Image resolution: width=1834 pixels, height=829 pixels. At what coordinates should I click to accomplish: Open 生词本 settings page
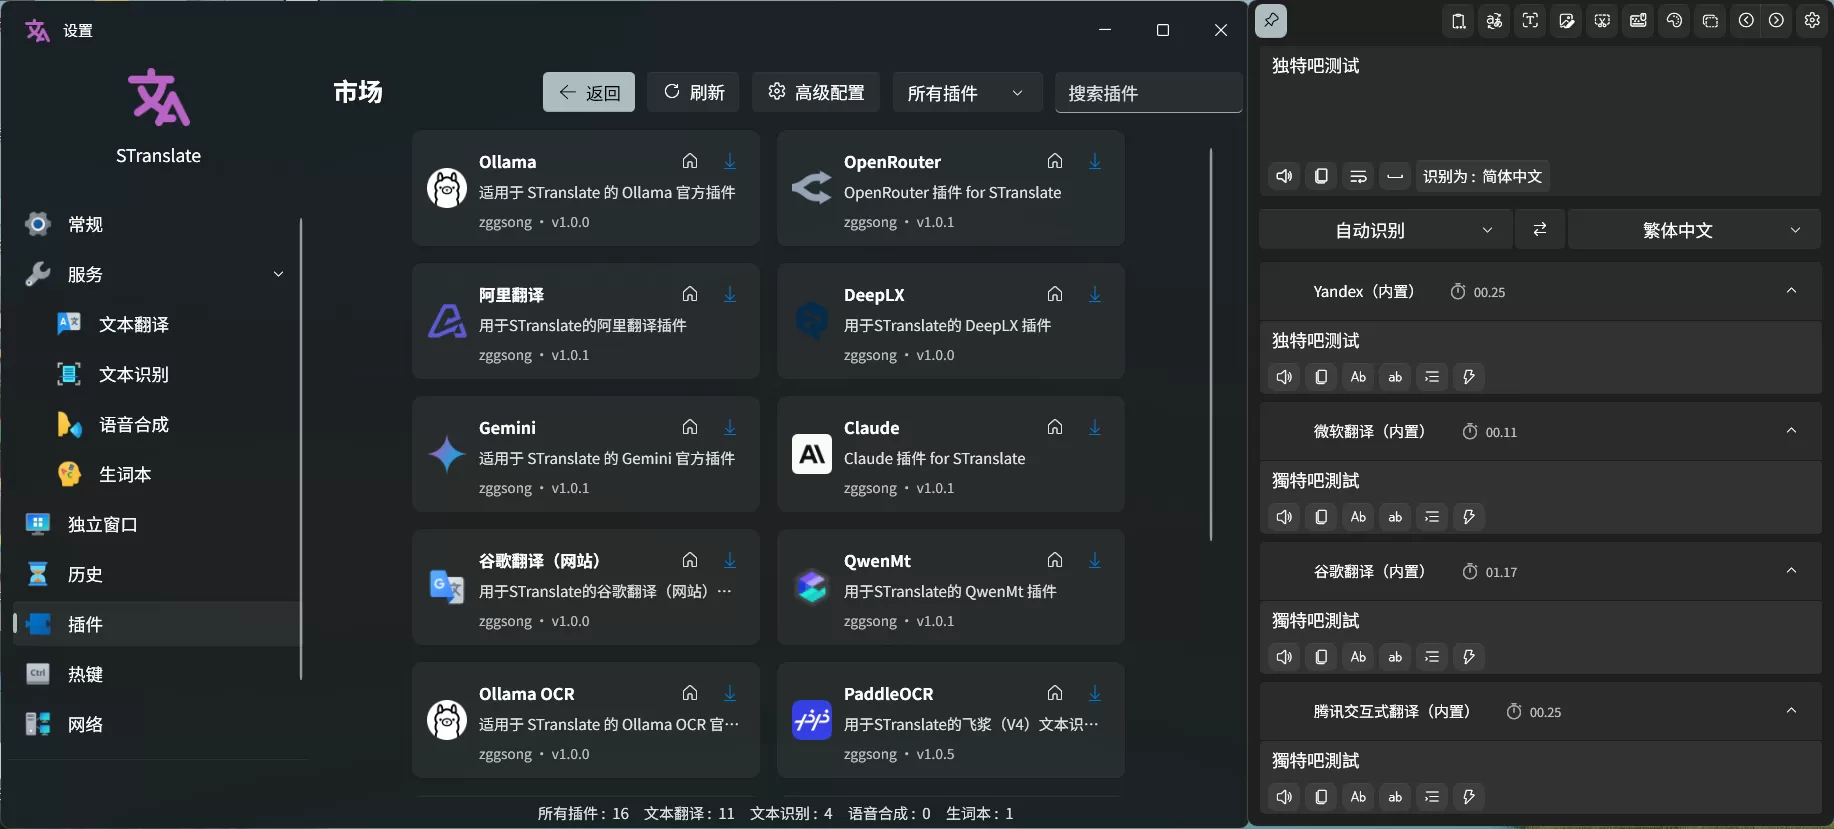pyautogui.click(x=155, y=474)
